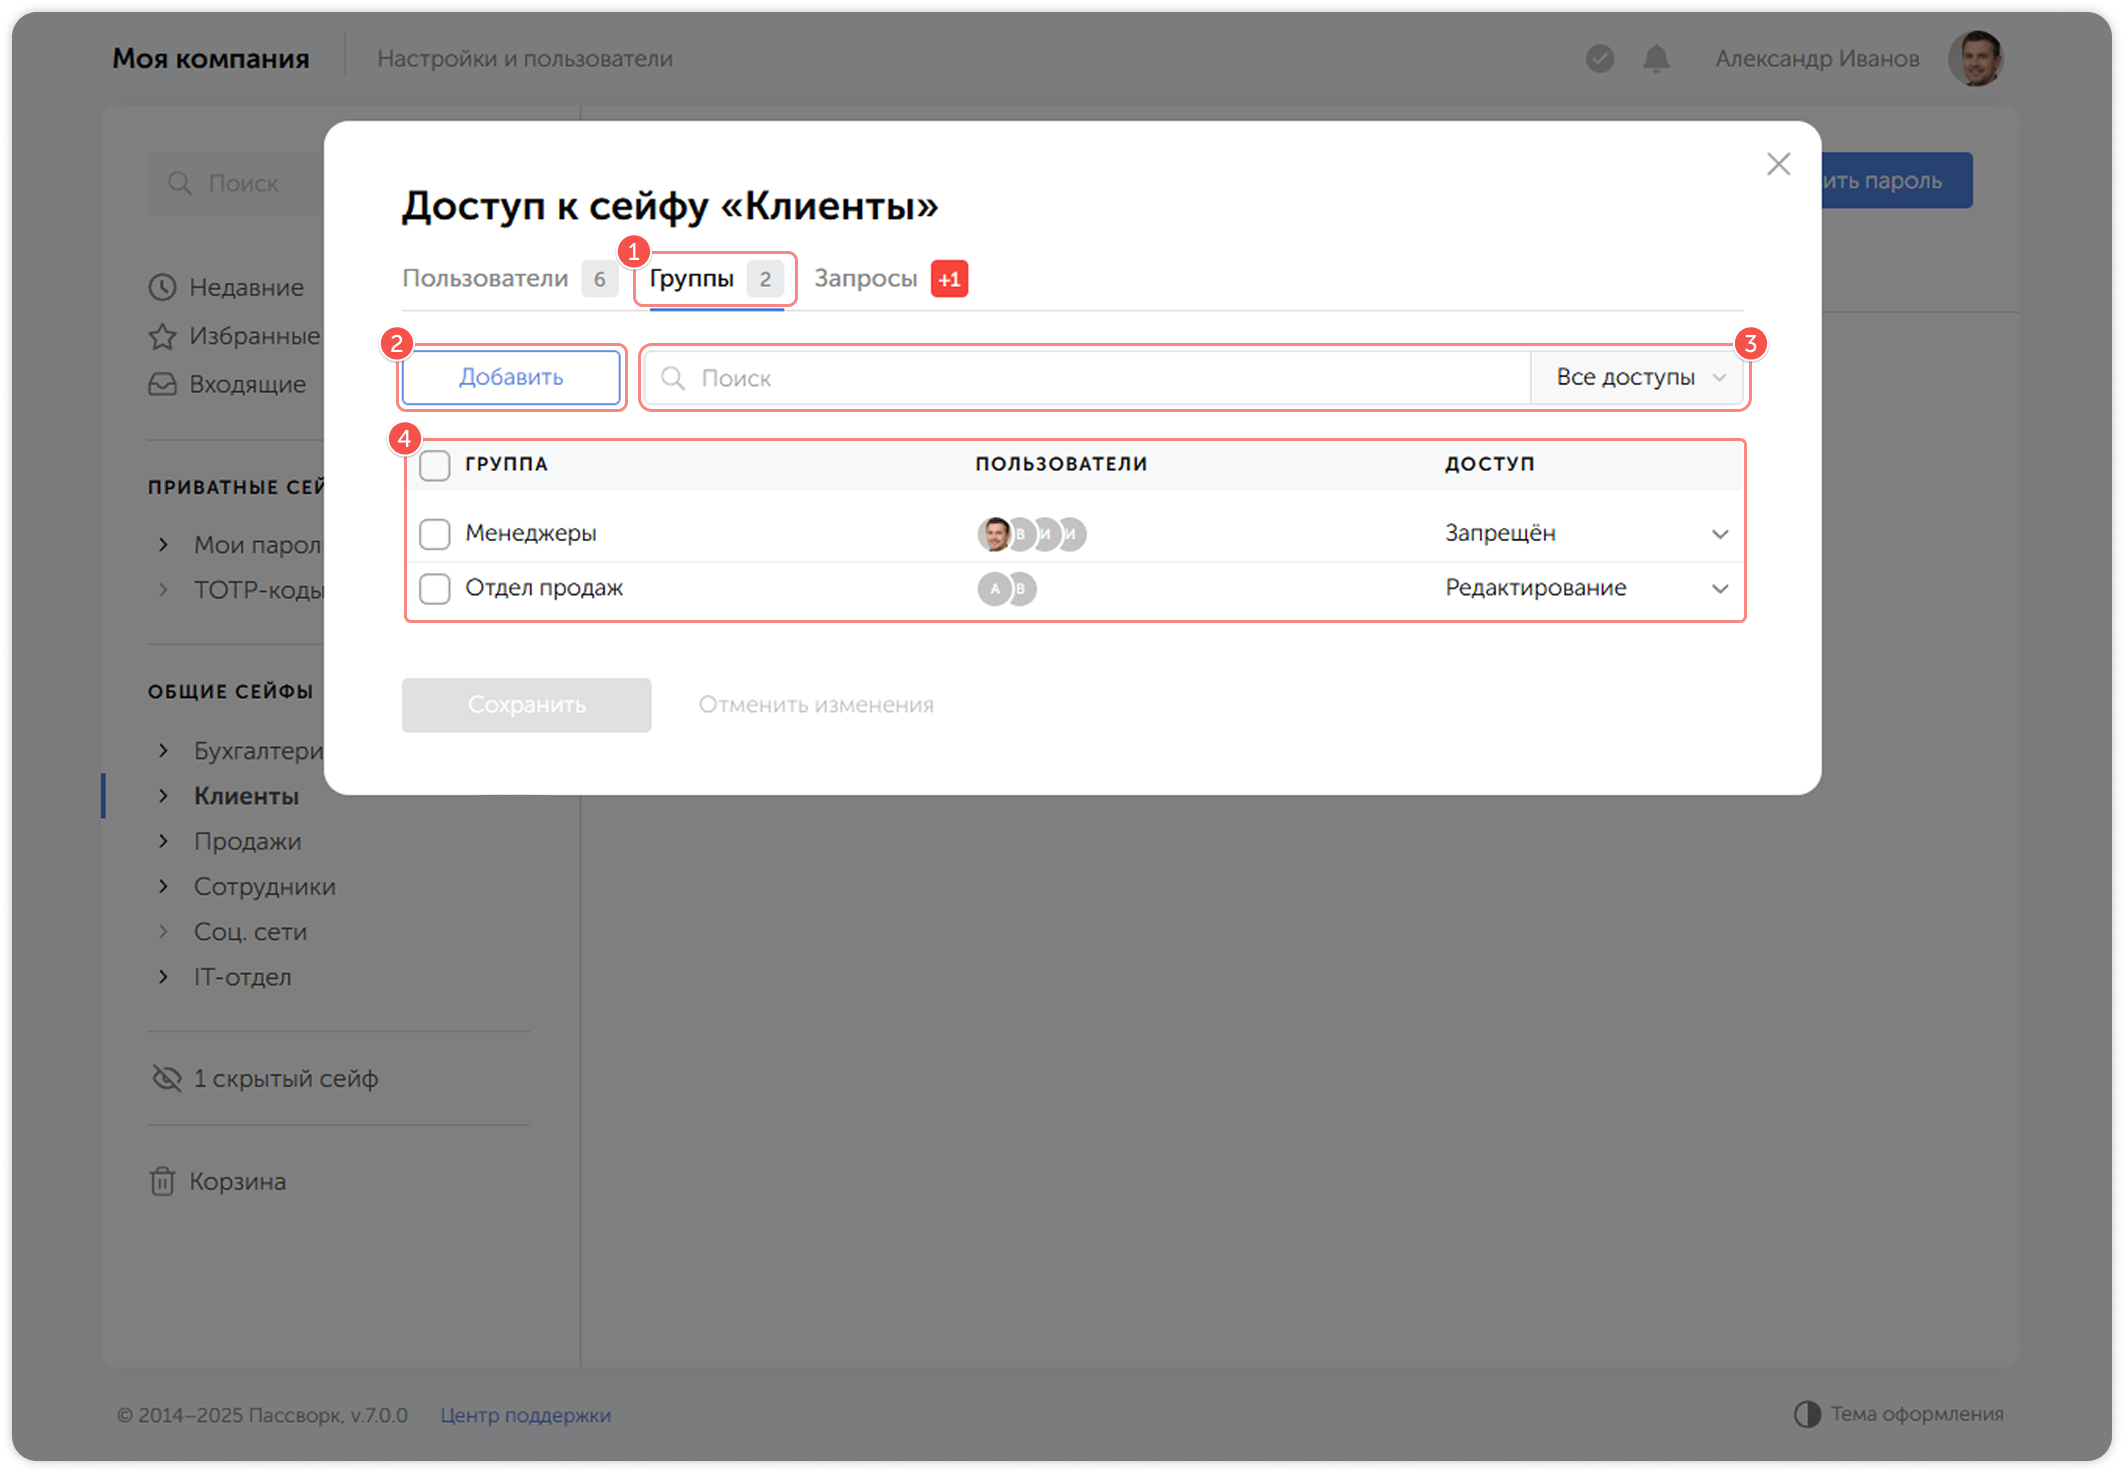This screenshot has width=2124, height=1473.
Task: Click the Запрещён access value
Action: click(1500, 534)
